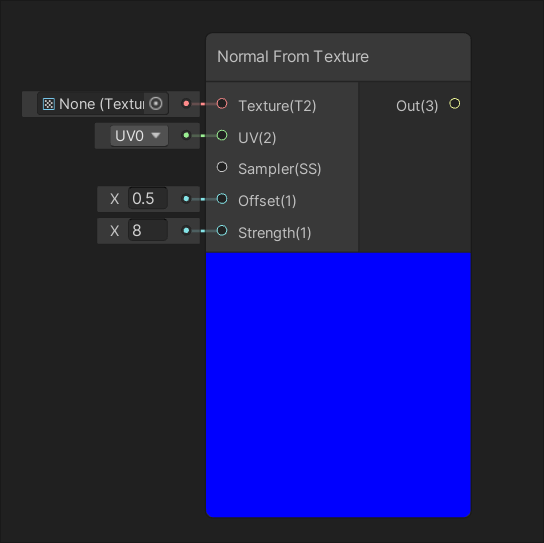Open the texture object picker circle
The width and height of the screenshot is (544, 543).
pyautogui.click(x=156, y=103)
